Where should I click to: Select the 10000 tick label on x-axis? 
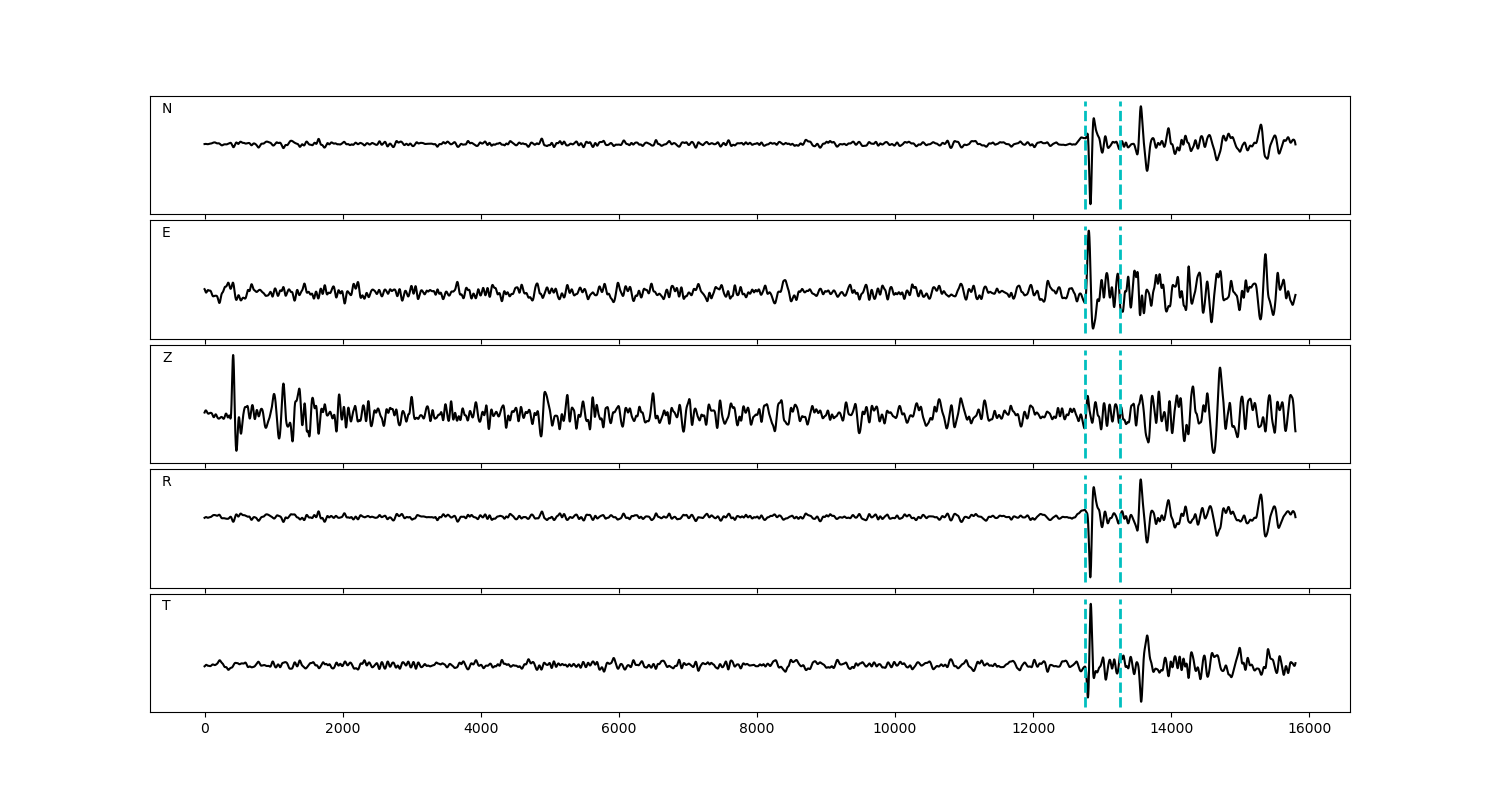pyautogui.click(x=895, y=729)
